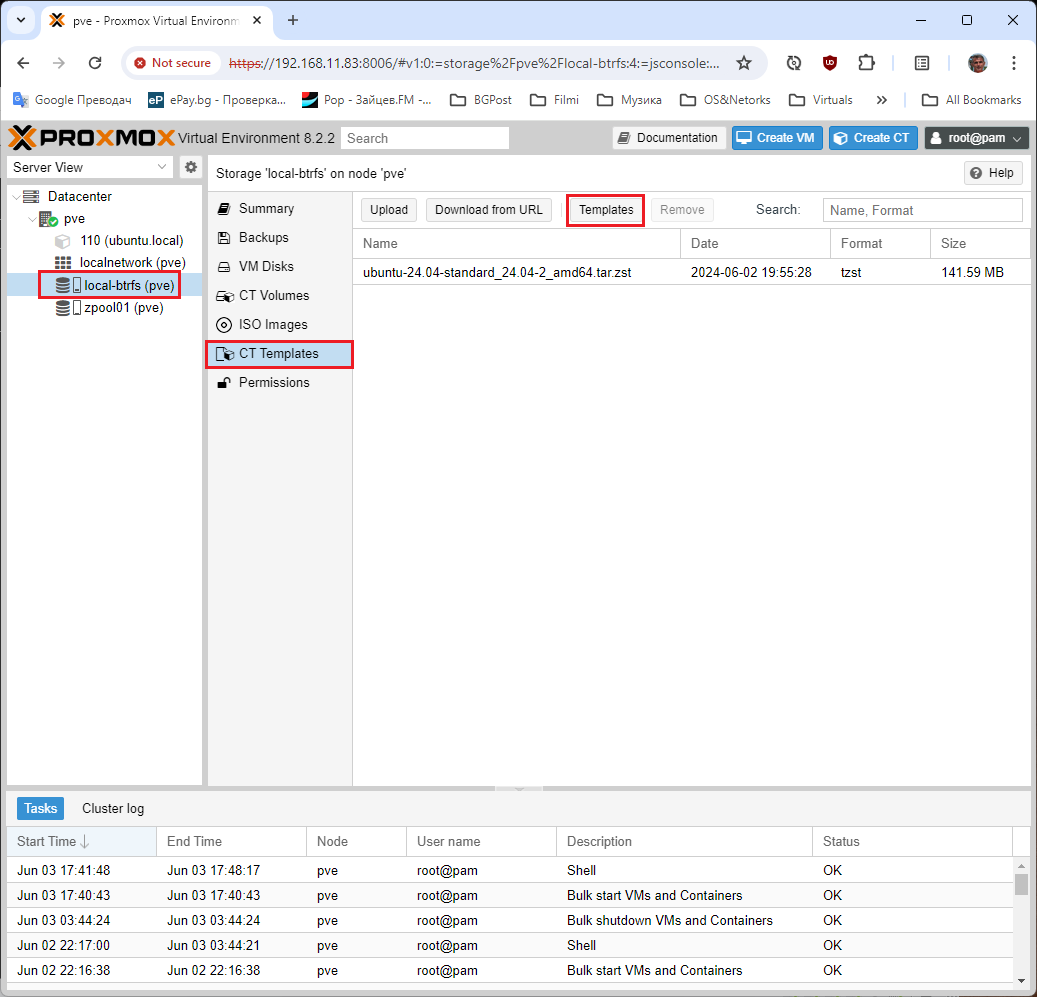Sort templates by the Size column
The width and height of the screenshot is (1037, 997).
(979, 243)
